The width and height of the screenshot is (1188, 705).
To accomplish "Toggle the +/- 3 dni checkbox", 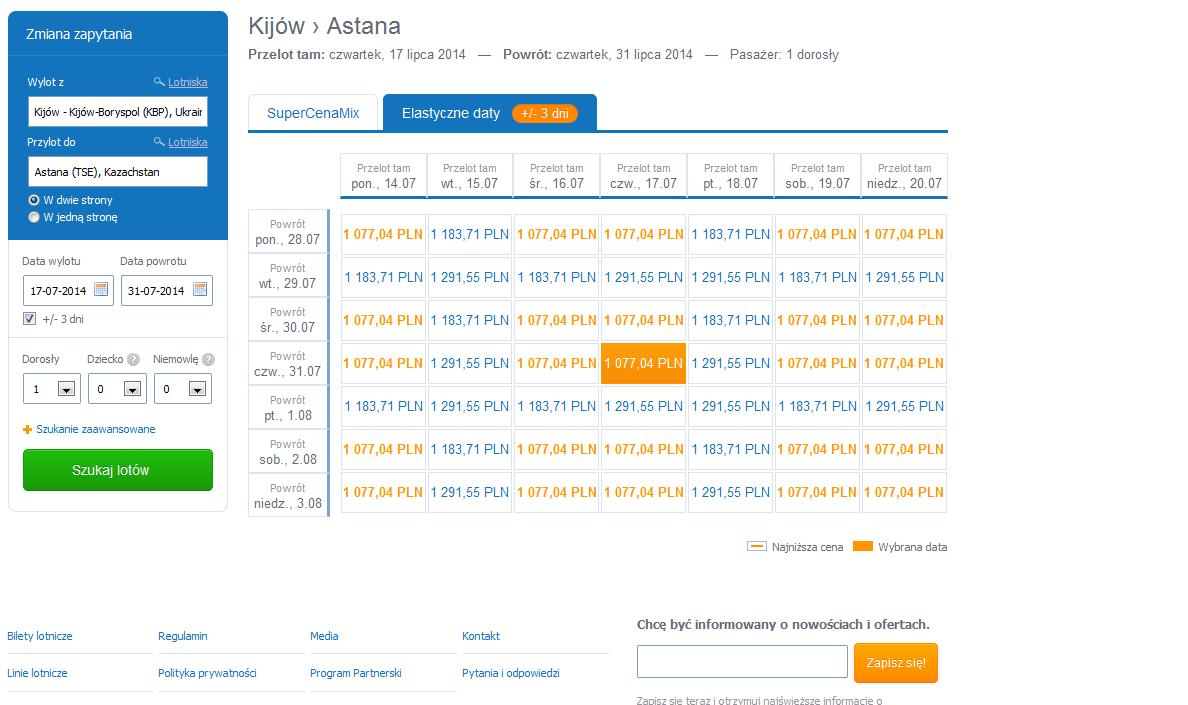I will (30, 319).
